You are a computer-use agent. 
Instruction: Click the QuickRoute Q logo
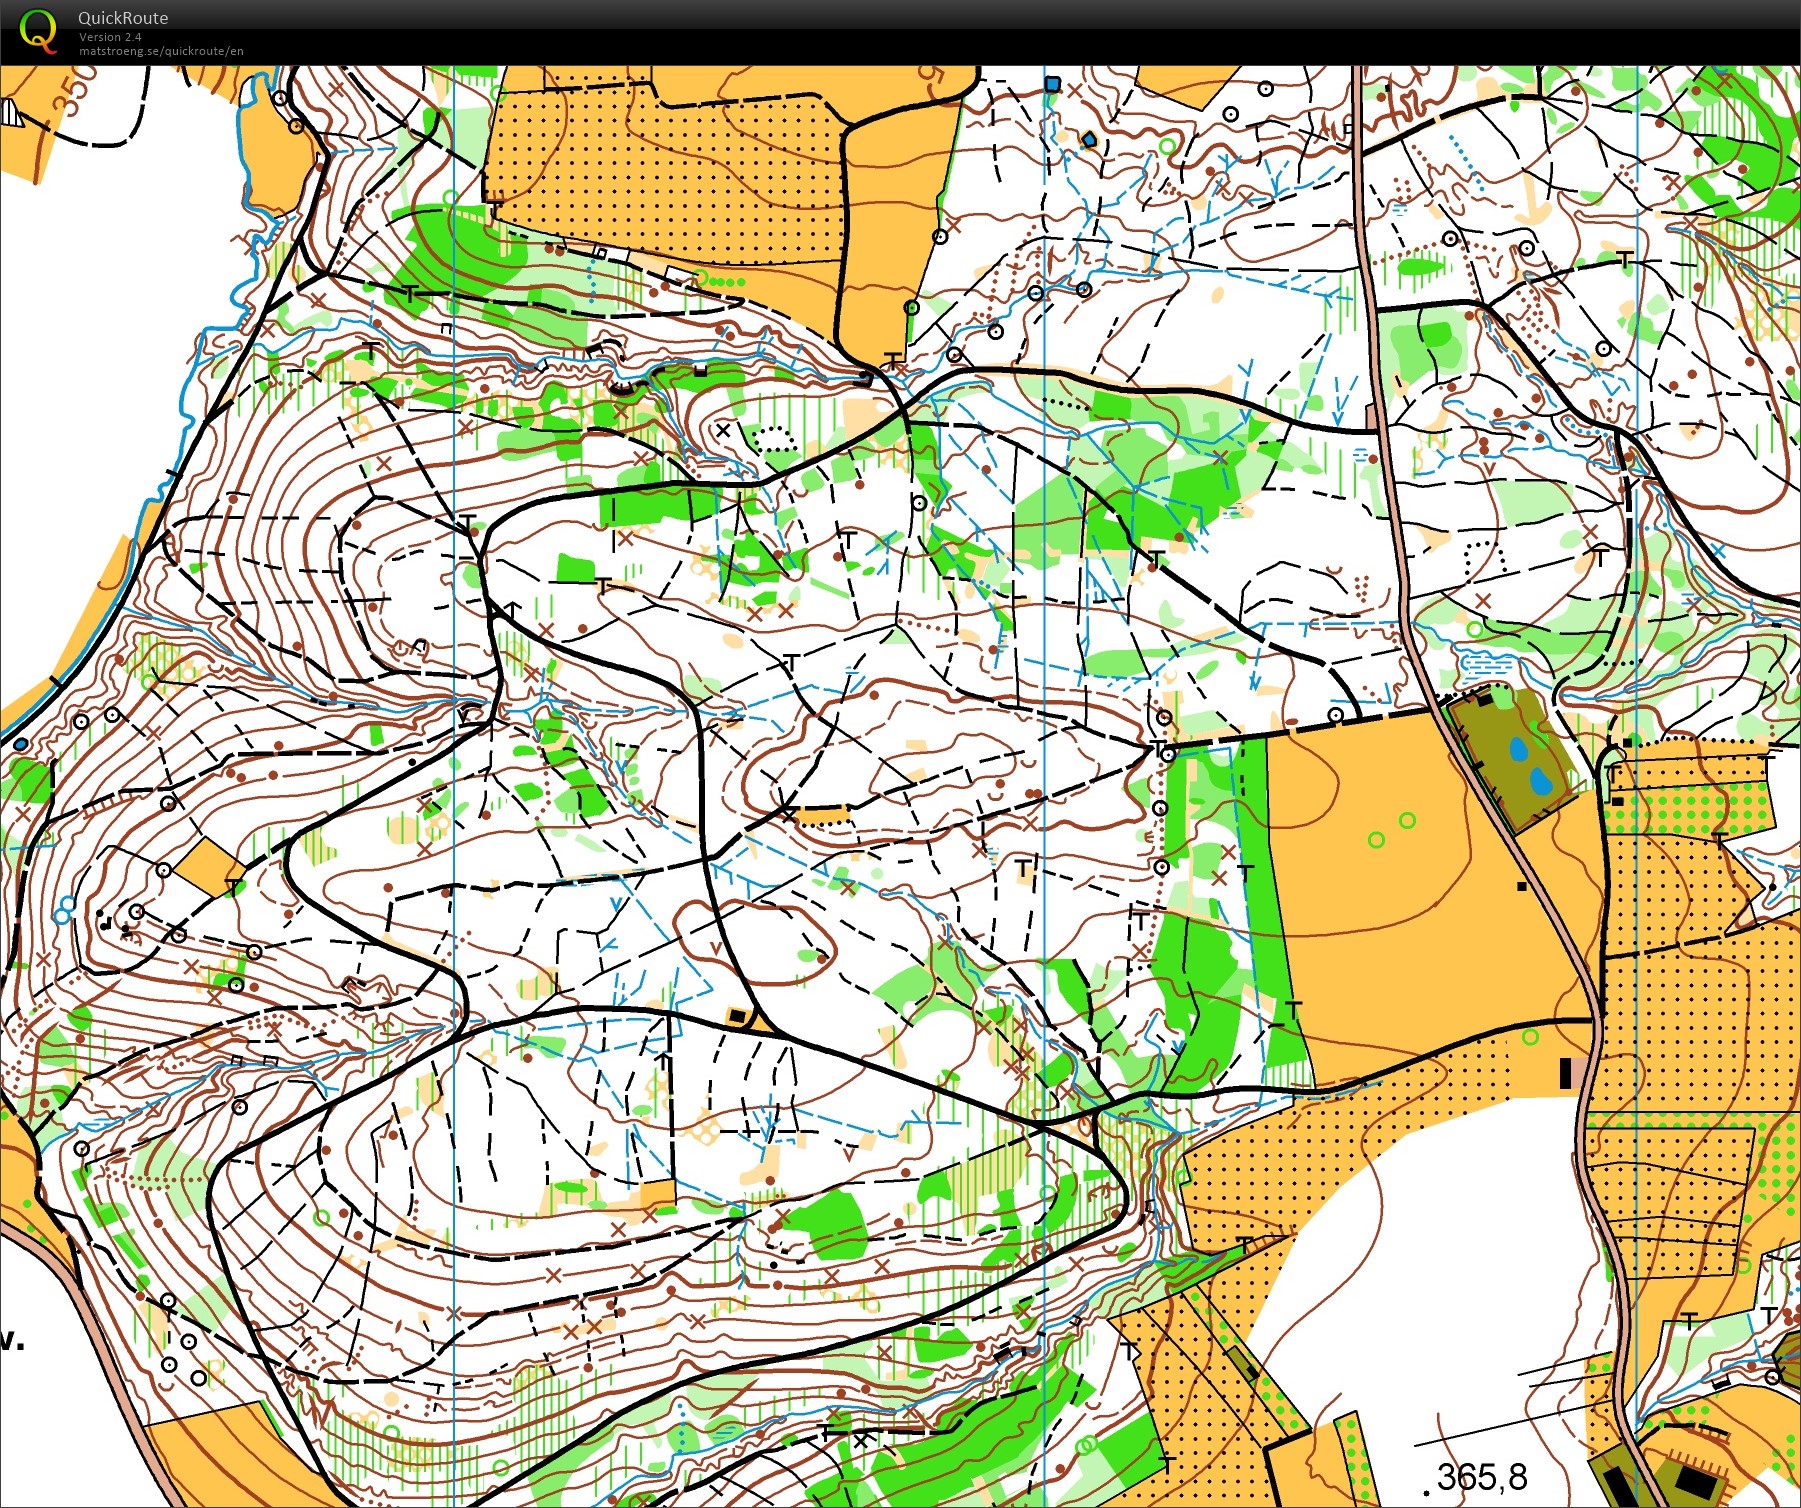pos(37,29)
